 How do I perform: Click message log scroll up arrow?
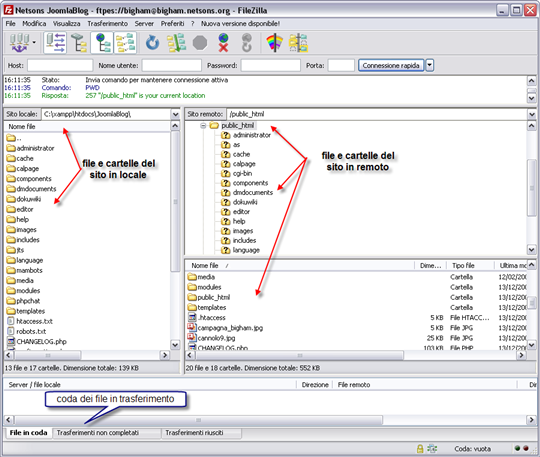point(532,81)
